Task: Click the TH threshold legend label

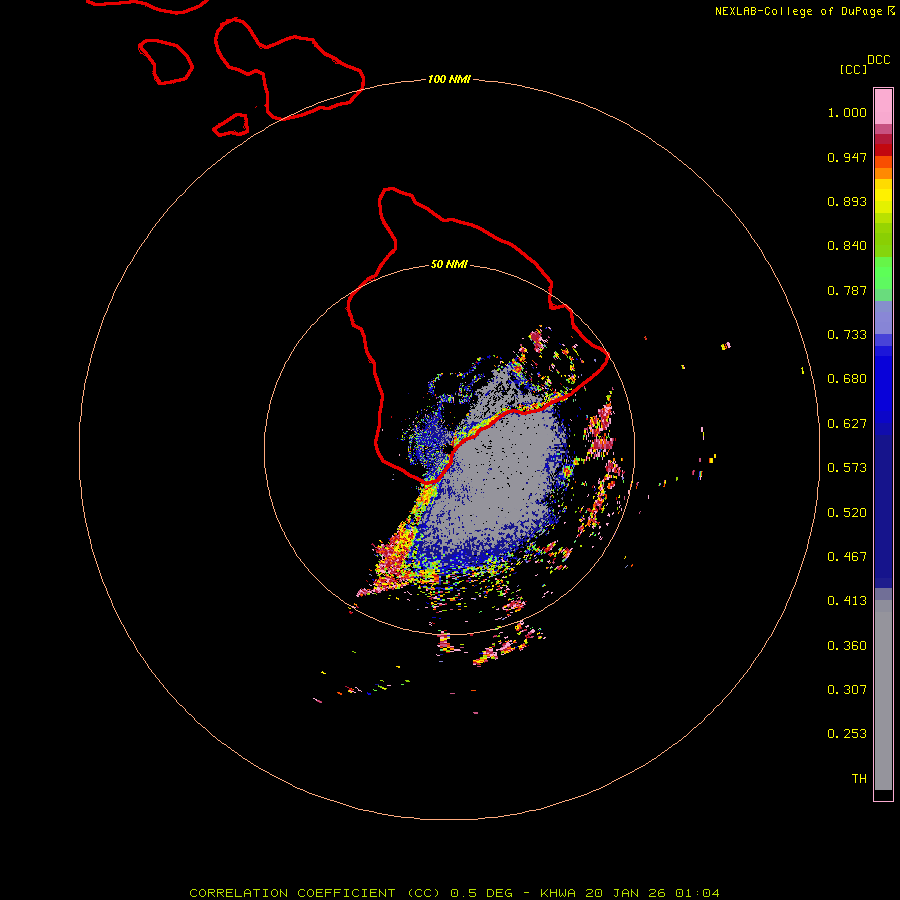Action: 859,779
